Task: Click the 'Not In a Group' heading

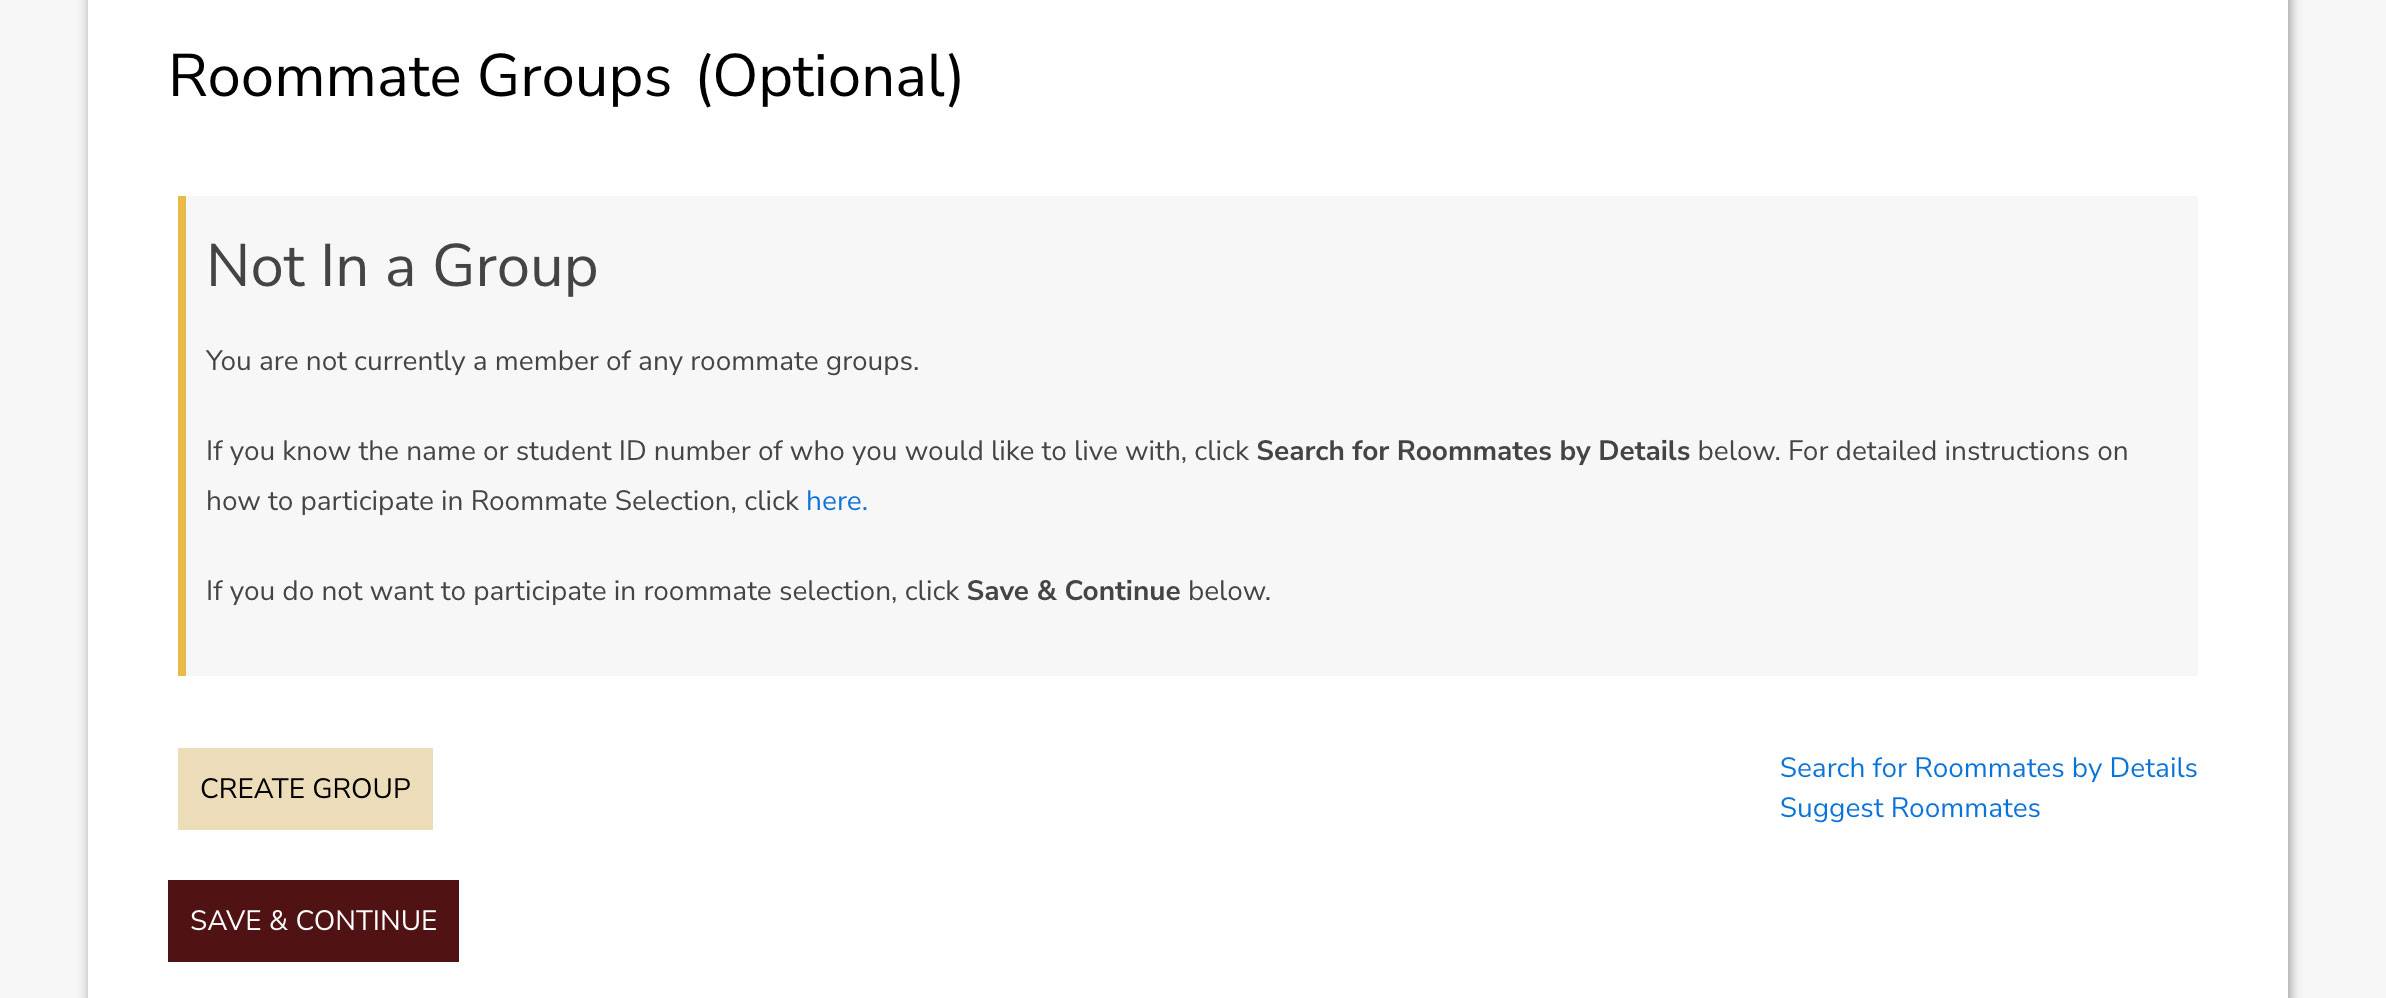Action: (x=401, y=266)
